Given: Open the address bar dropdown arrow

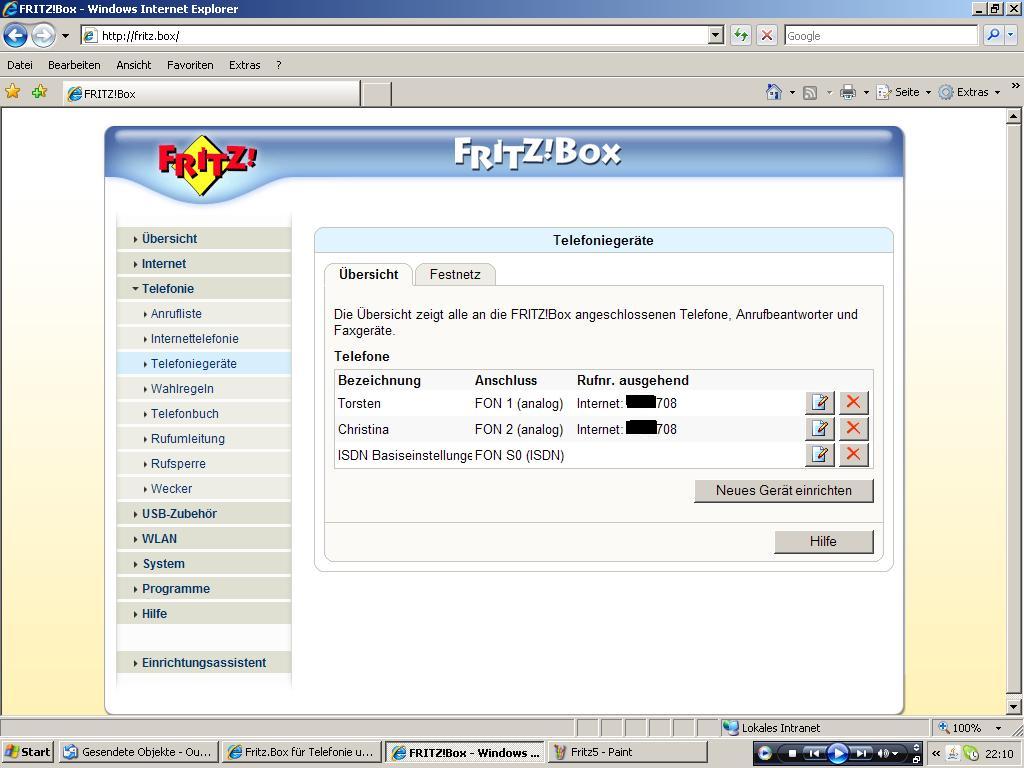Looking at the screenshot, I should click(715, 35).
